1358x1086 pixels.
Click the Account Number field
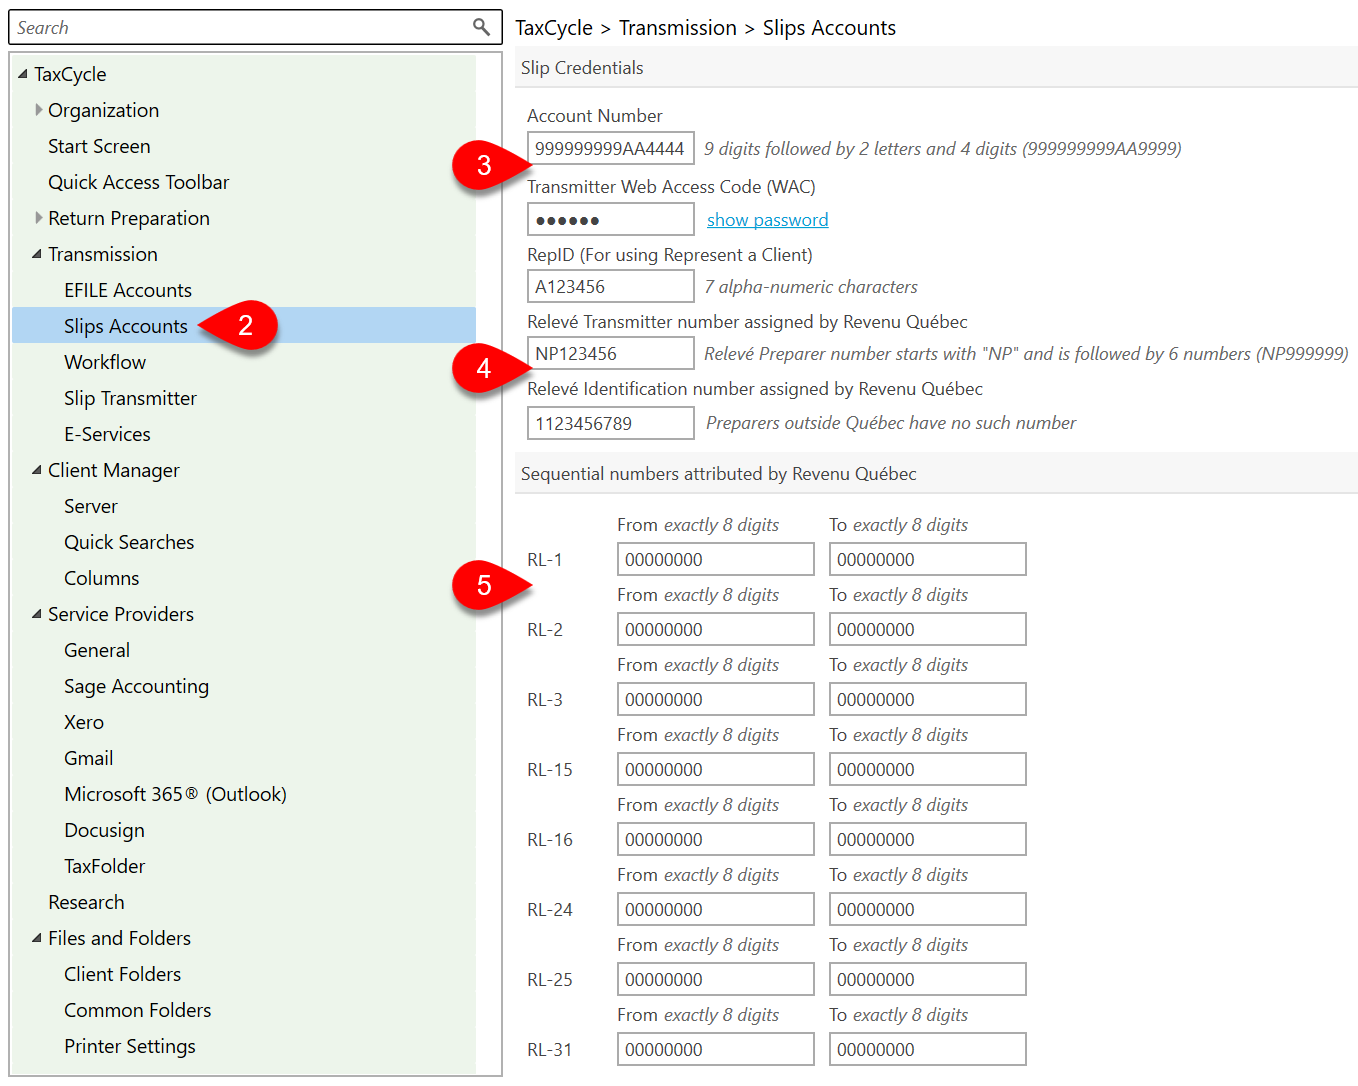point(611,148)
